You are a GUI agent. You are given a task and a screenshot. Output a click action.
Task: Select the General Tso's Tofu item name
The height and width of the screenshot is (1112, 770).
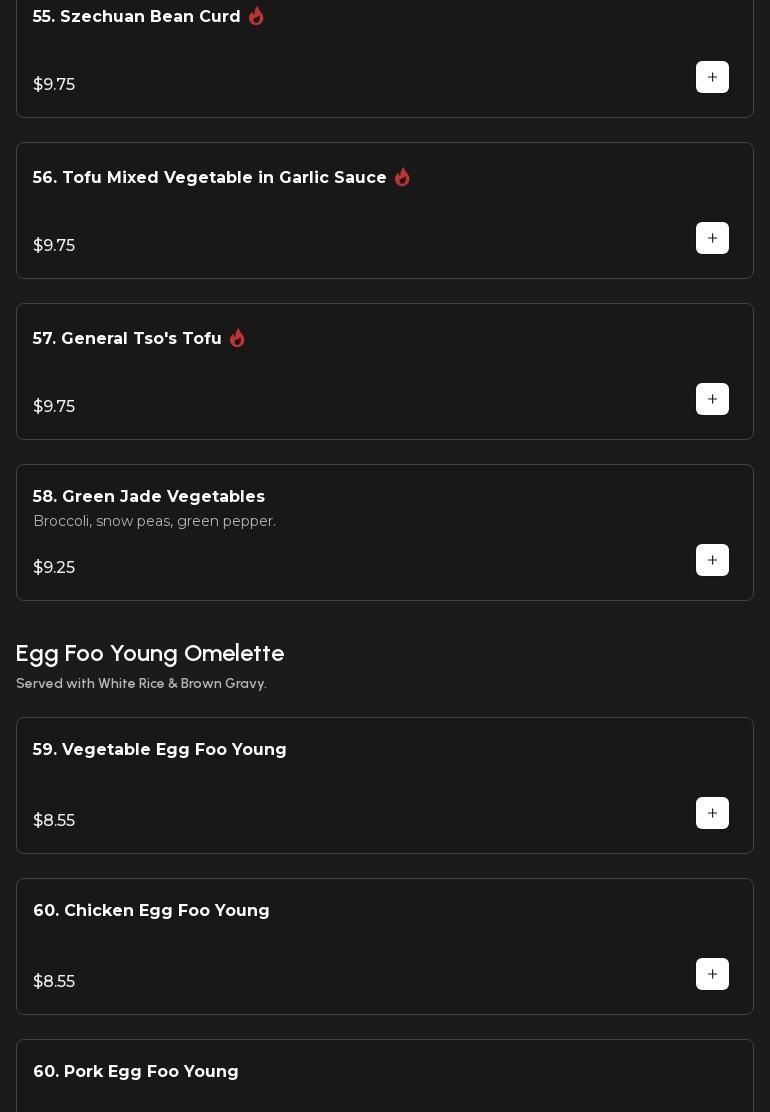pos(127,339)
